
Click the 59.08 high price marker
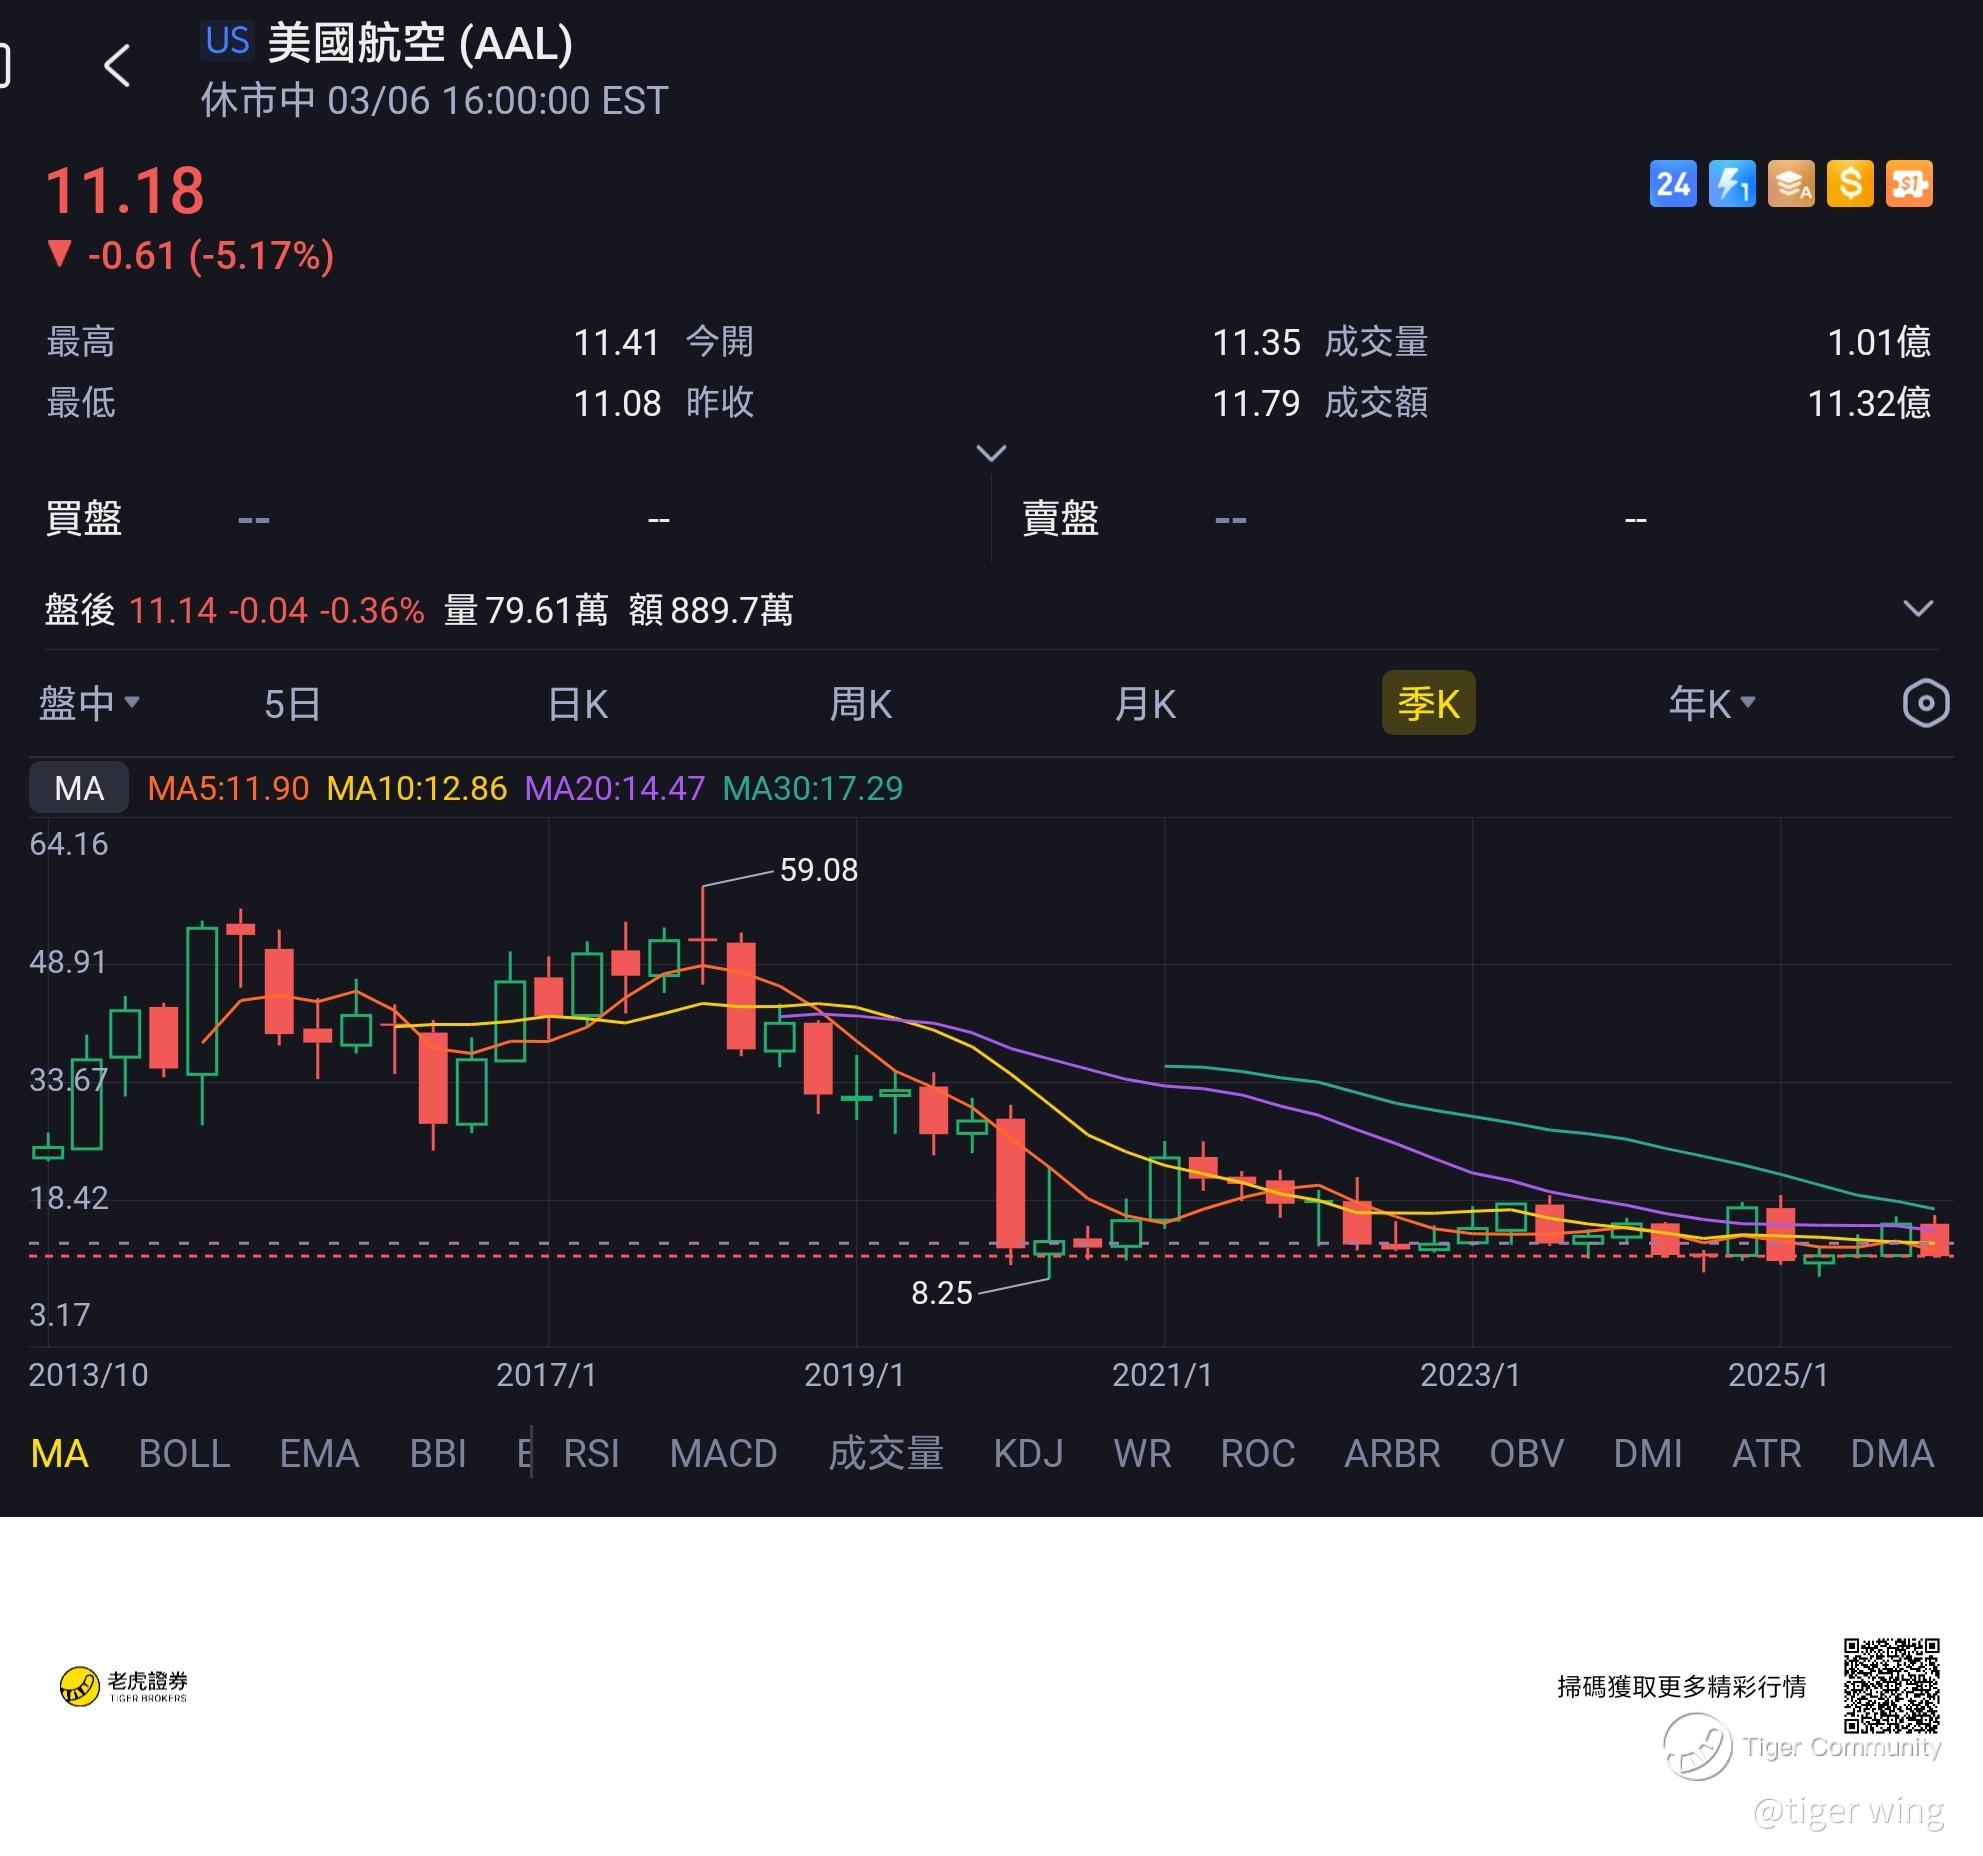pos(818,870)
